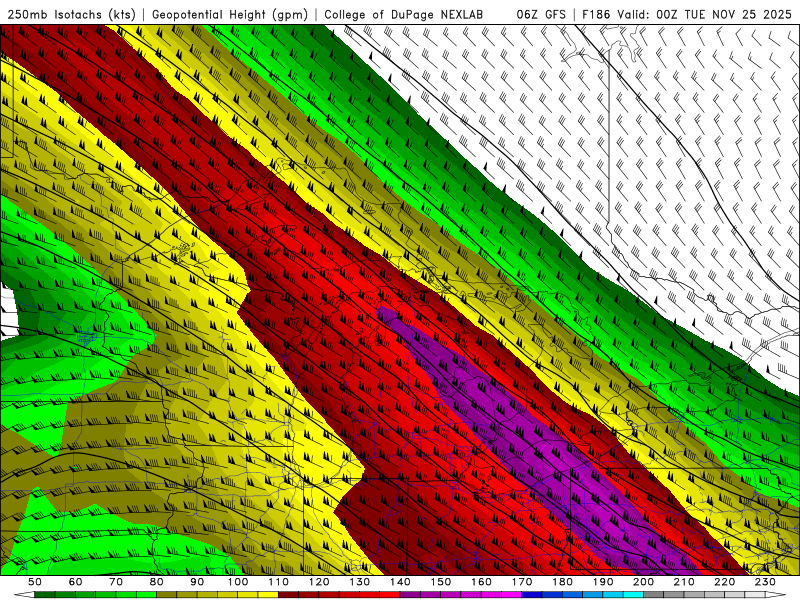This screenshot has height=600, width=800.
Task: Click the 230 value on the color scale
Action: 765,582
